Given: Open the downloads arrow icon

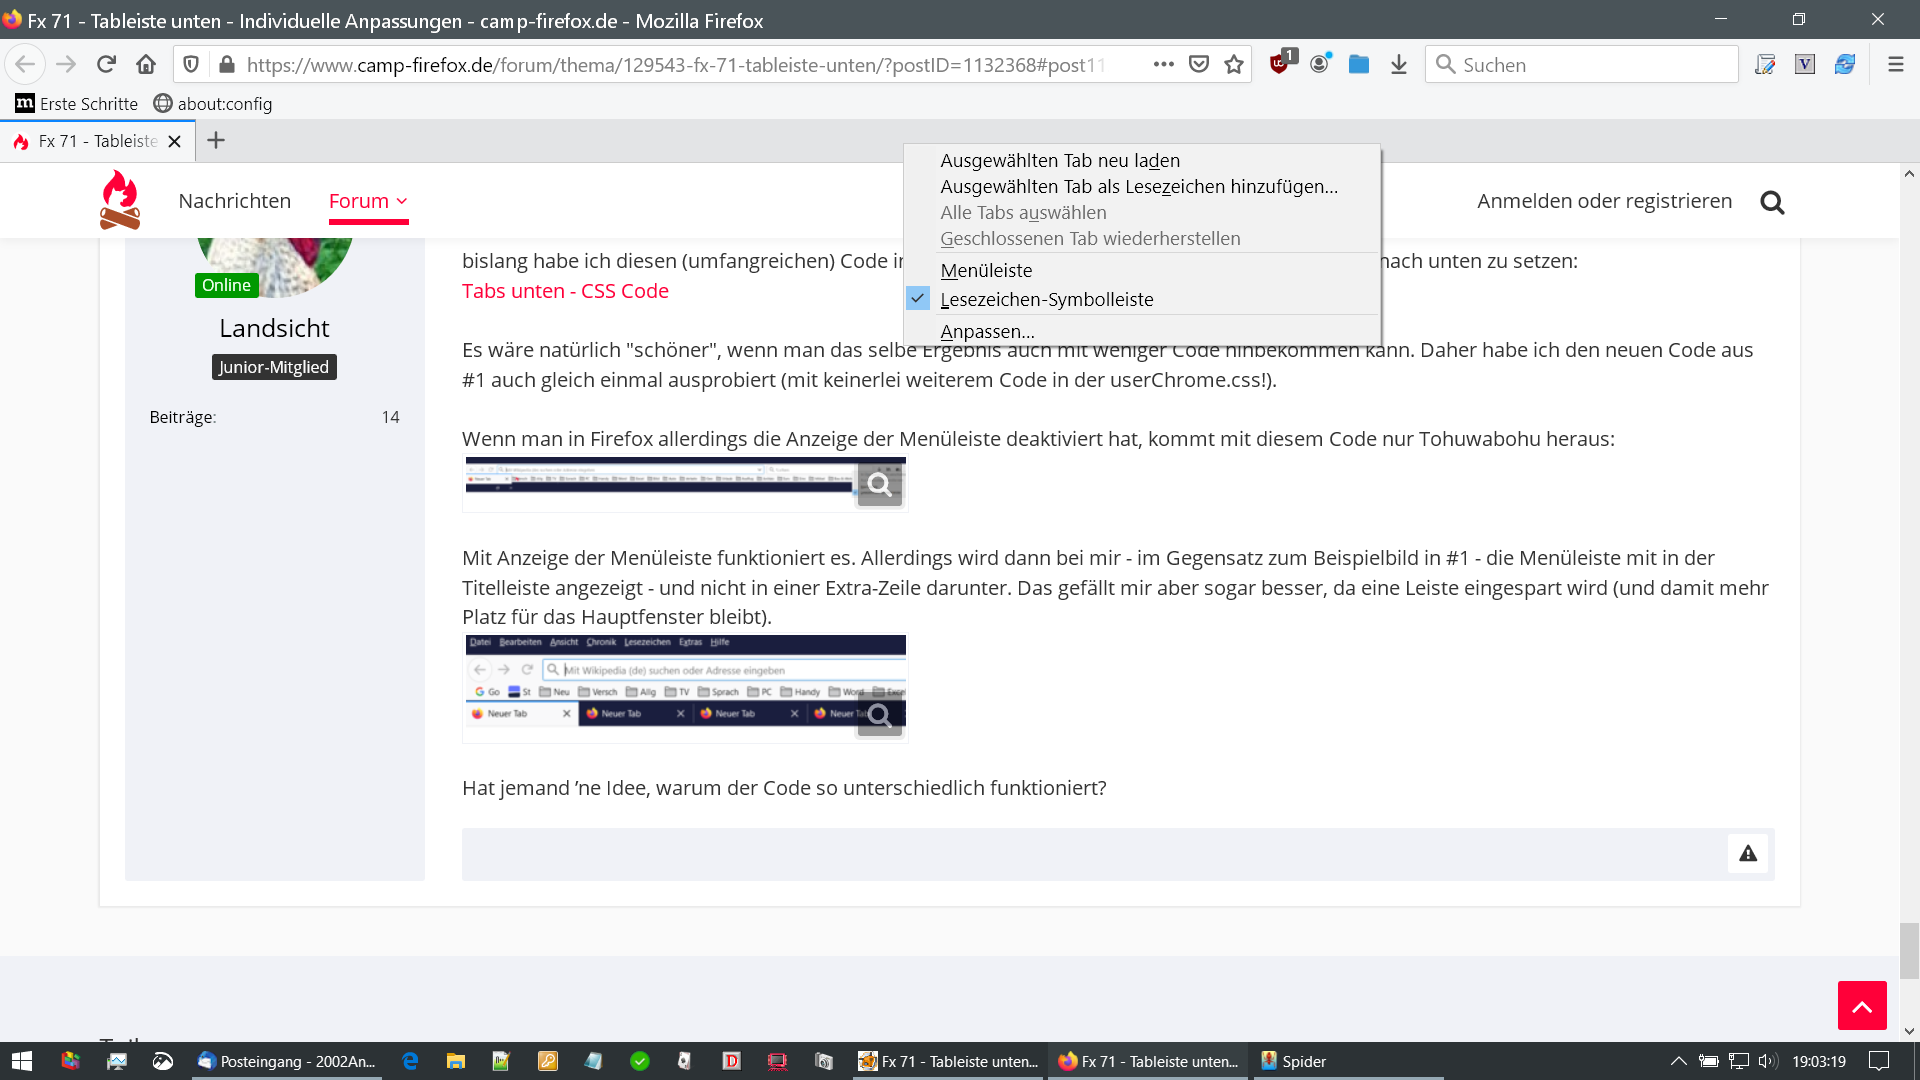Looking at the screenshot, I should [1399, 65].
